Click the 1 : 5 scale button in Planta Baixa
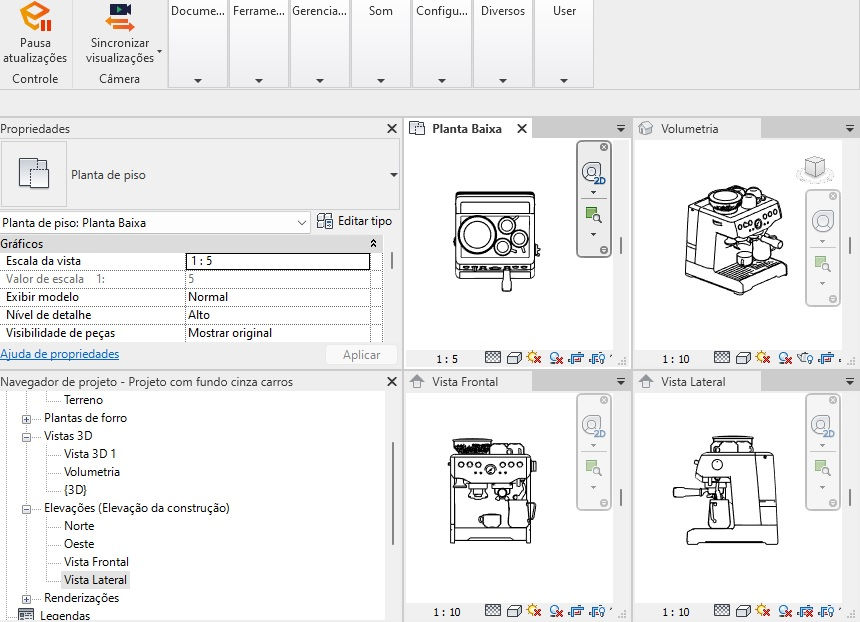860x622 pixels. pos(447,359)
